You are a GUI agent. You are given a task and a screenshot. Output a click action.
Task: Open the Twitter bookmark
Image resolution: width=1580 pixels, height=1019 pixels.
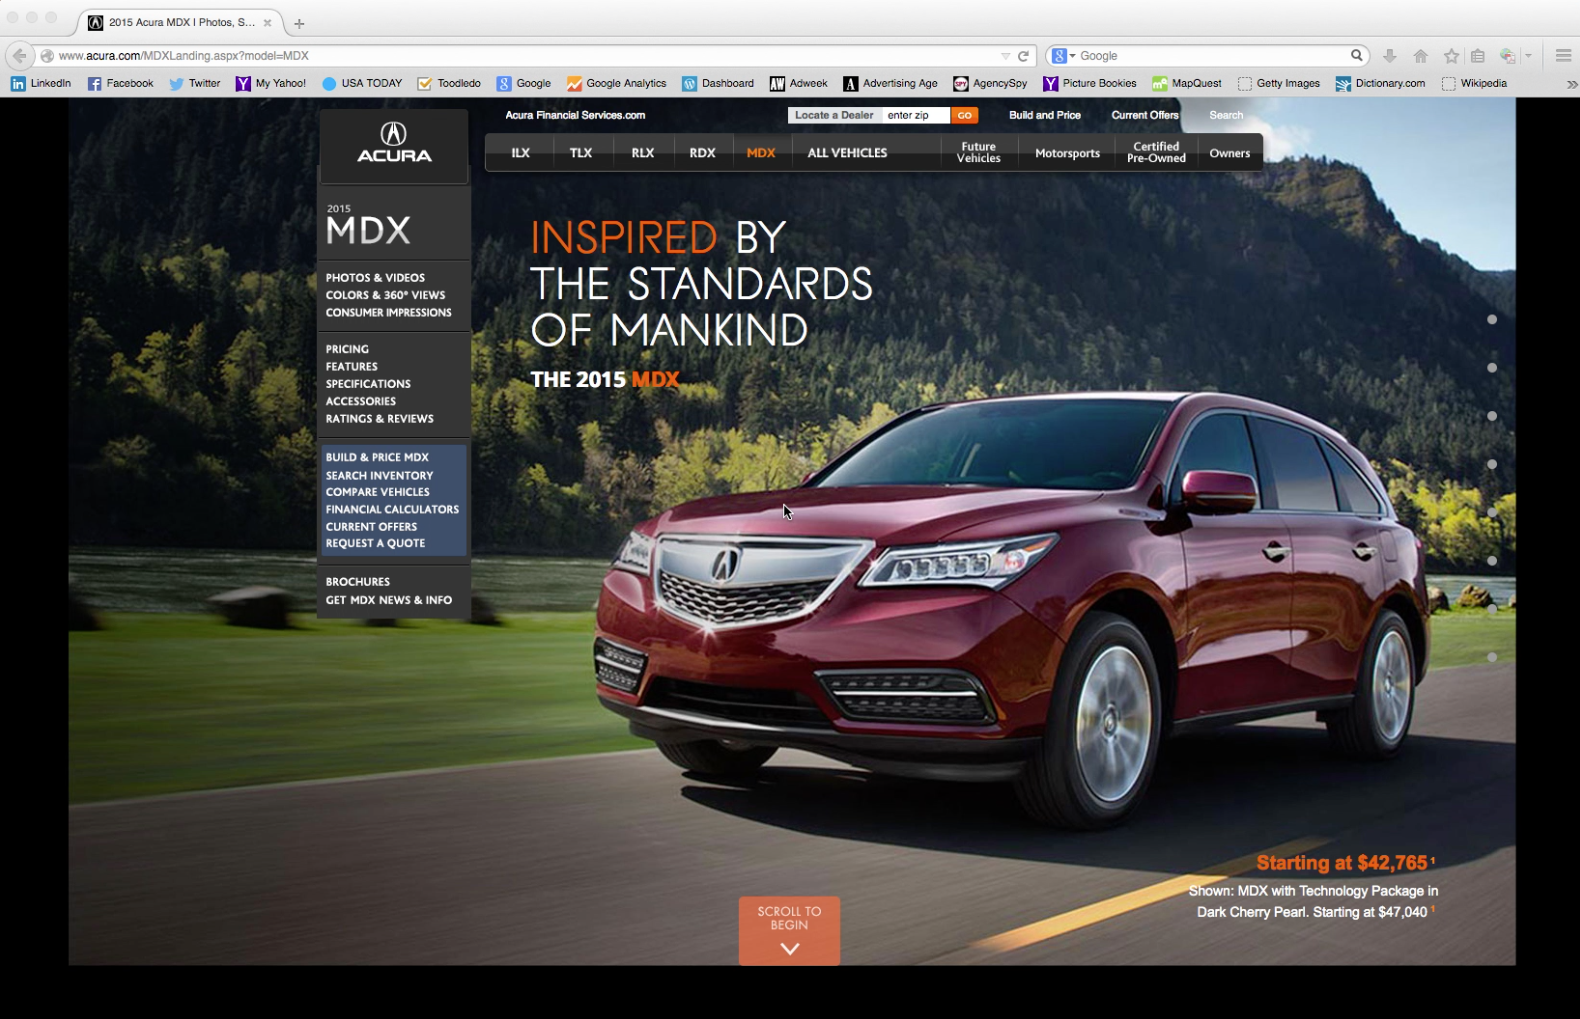click(194, 84)
